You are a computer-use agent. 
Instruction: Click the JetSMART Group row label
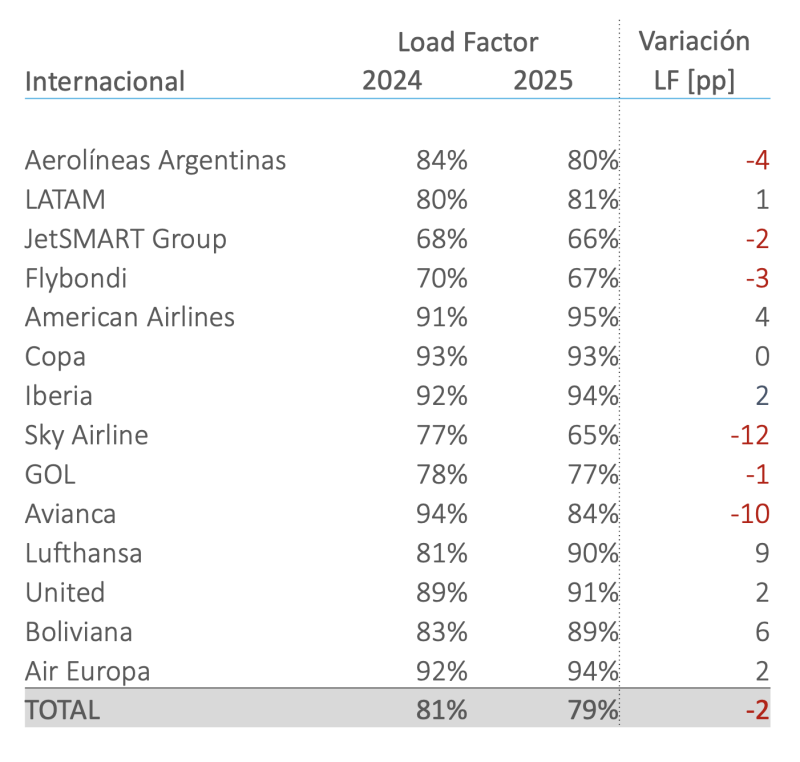[x=126, y=239]
